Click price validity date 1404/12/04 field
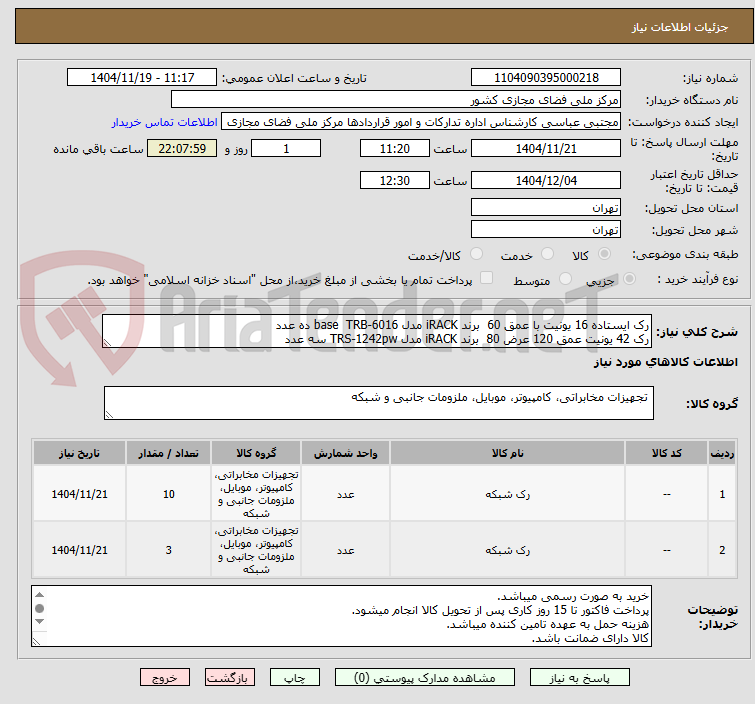This screenshot has height=704, width=755. coord(546,181)
